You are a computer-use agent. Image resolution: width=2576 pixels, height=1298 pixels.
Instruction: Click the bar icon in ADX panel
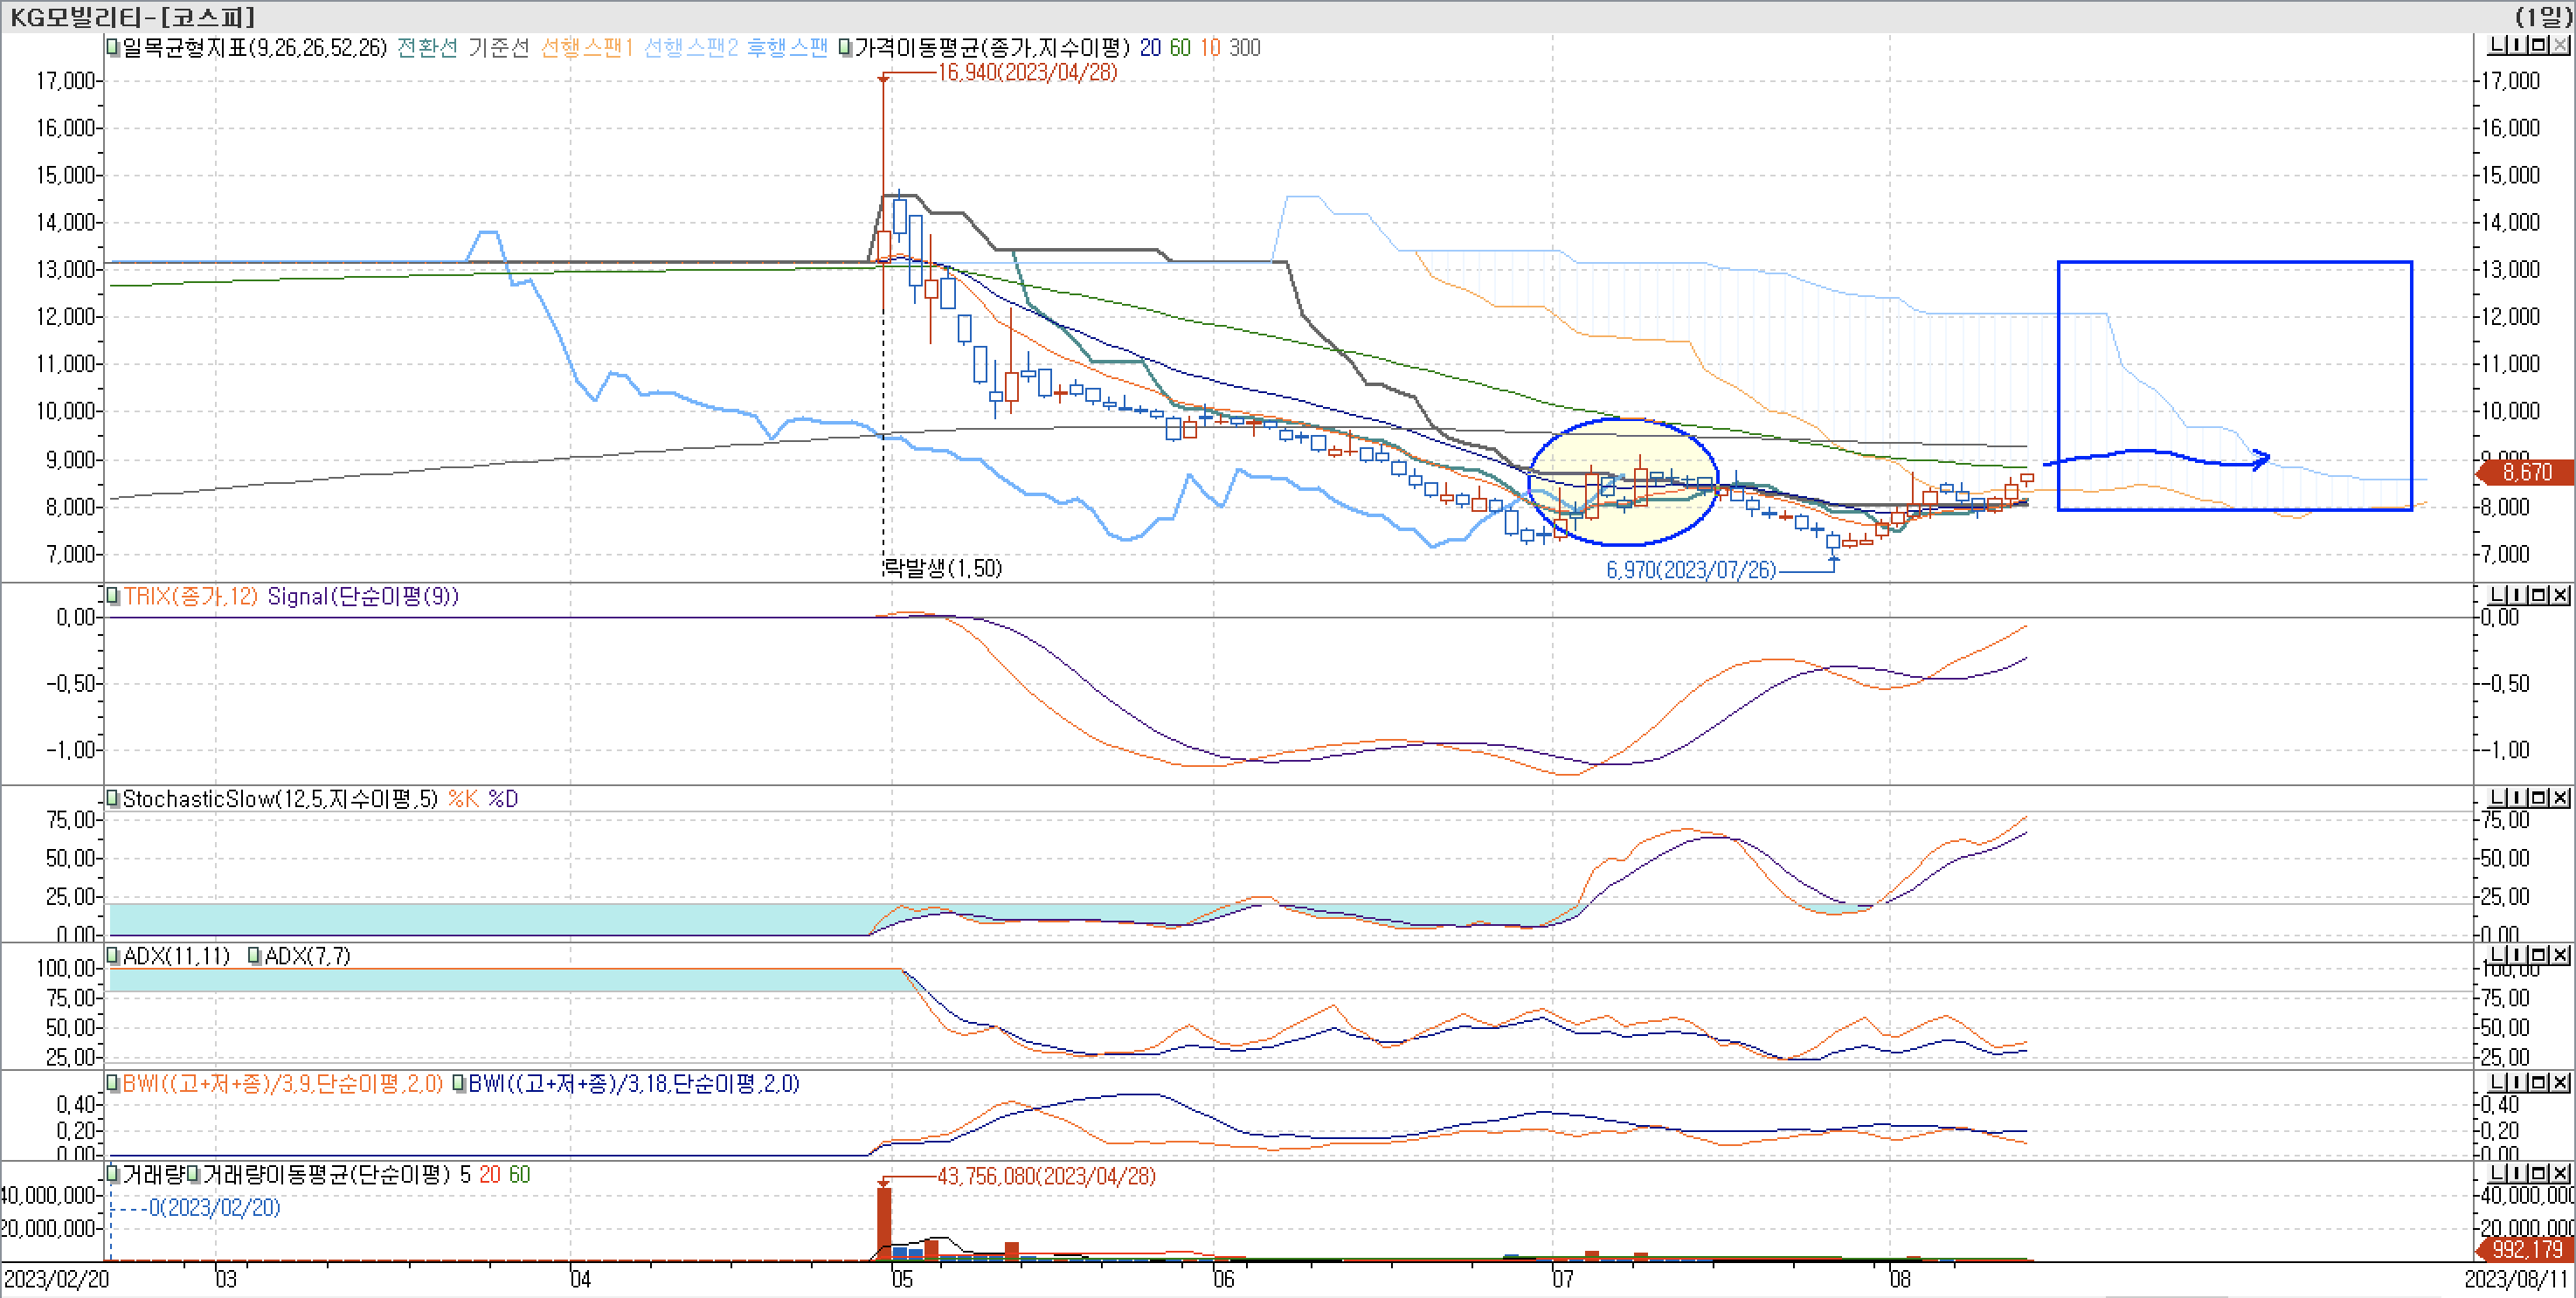click(x=2517, y=955)
